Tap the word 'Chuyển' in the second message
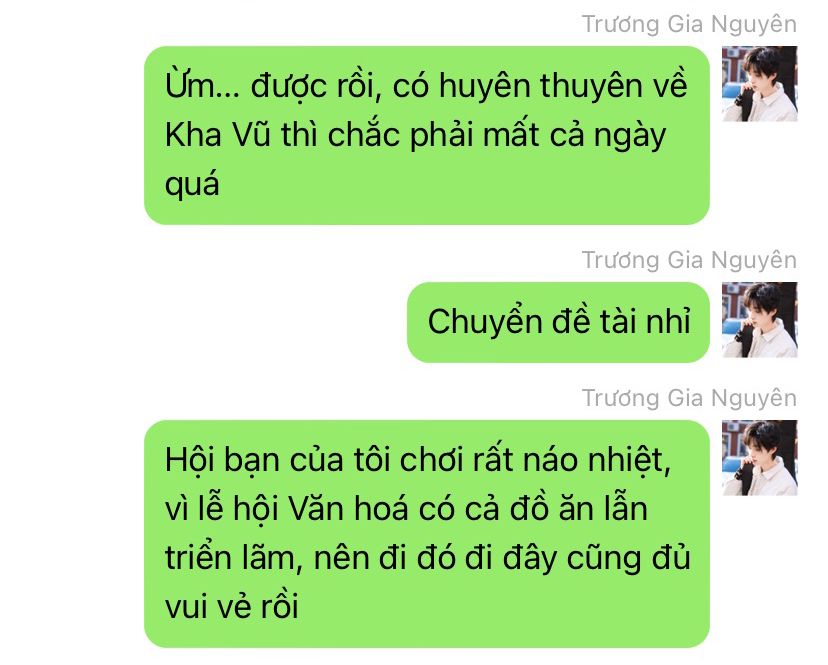The width and height of the screenshot is (828, 665). (x=485, y=322)
